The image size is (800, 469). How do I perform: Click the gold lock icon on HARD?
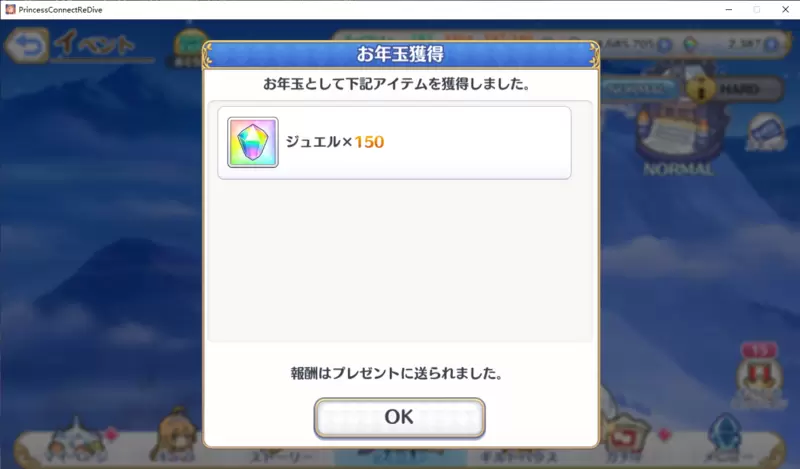tap(701, 89)
